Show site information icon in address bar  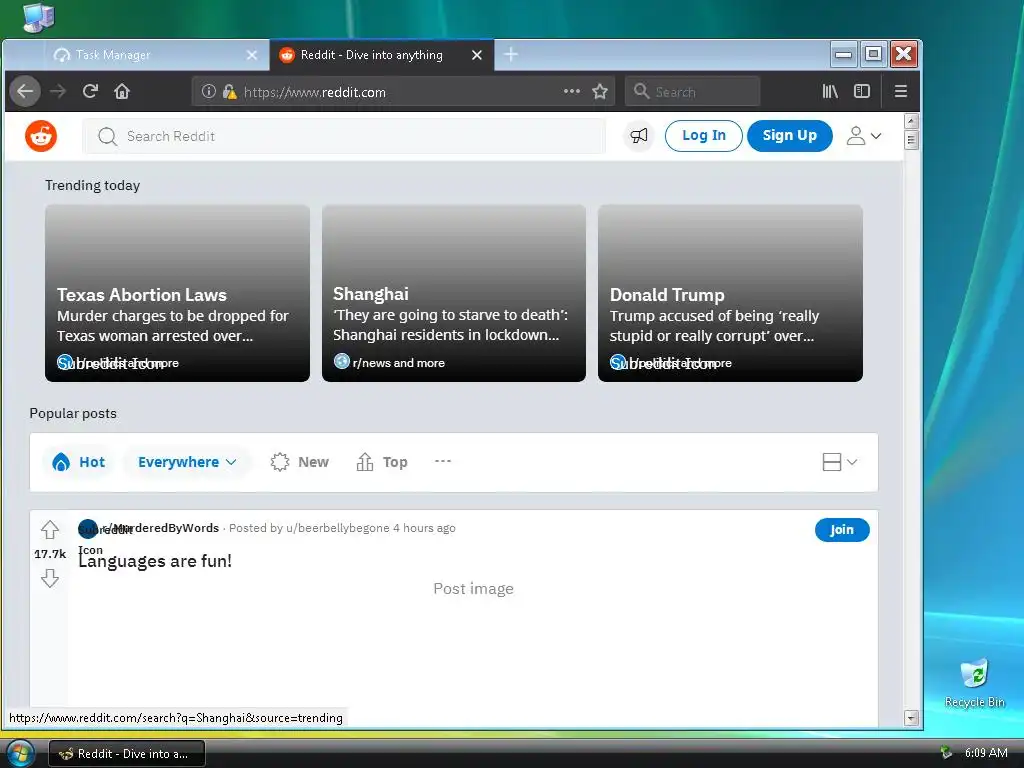point(208,91)
